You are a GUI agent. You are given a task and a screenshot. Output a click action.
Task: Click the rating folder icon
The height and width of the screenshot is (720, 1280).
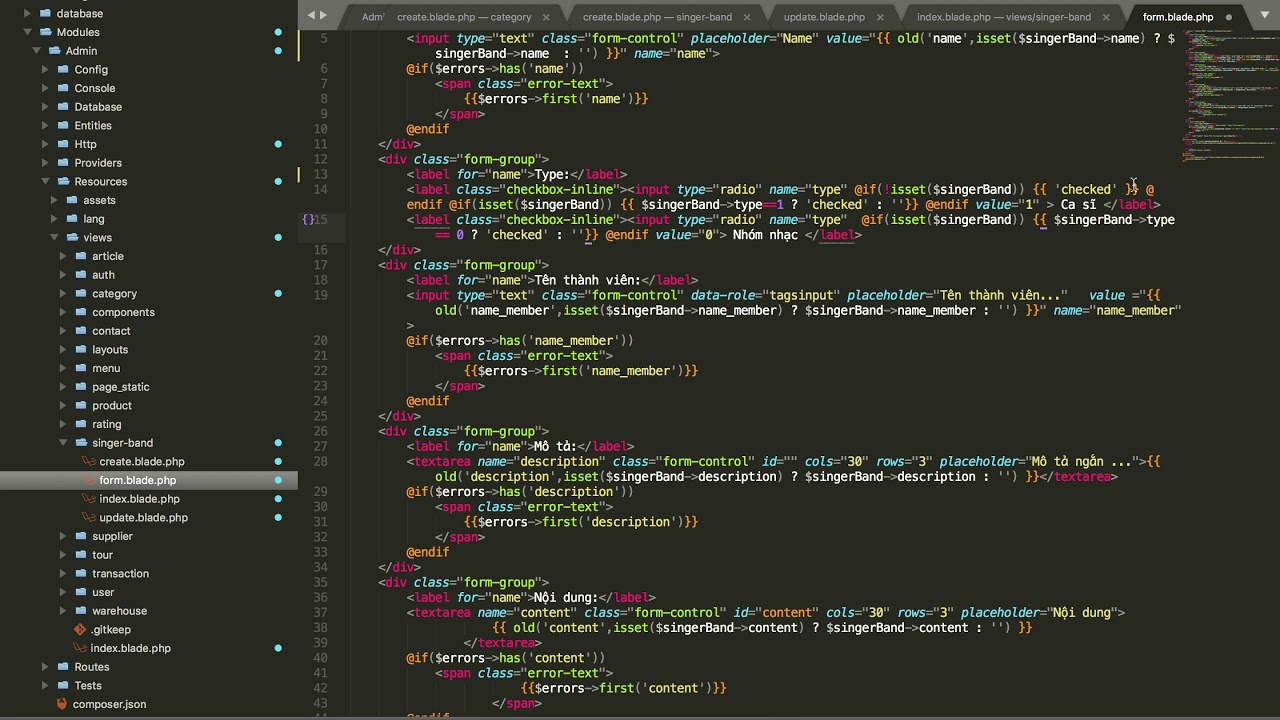coord(81,424)
